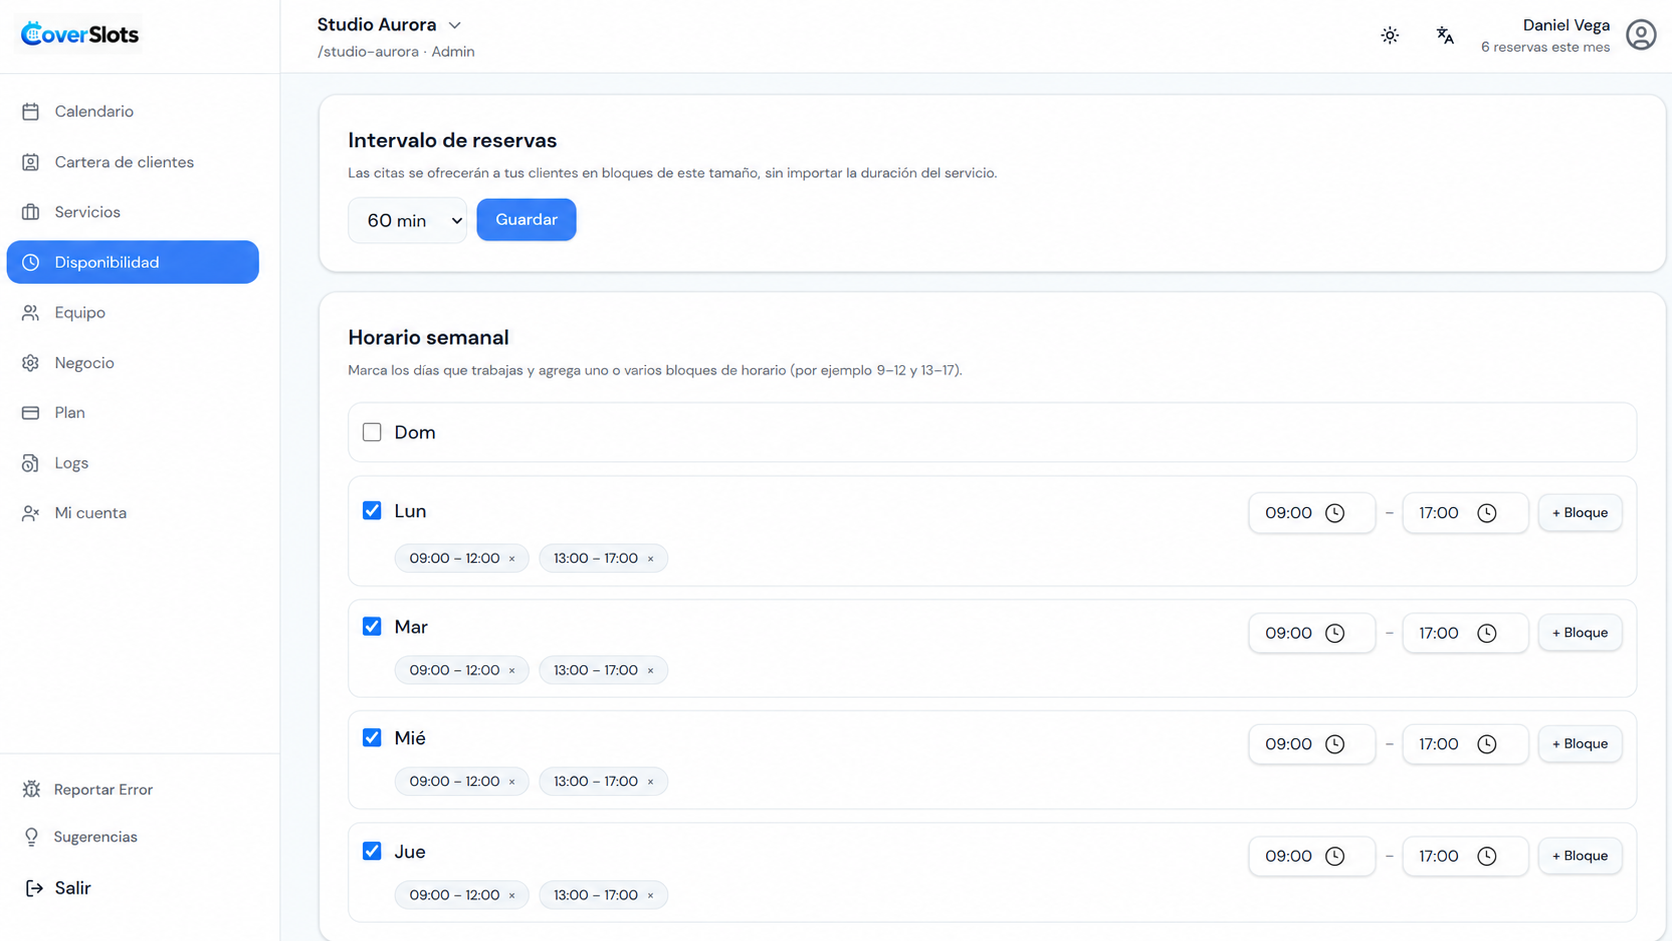
Task: Click the CoverSlots logo
Action: tap(80, 34)
